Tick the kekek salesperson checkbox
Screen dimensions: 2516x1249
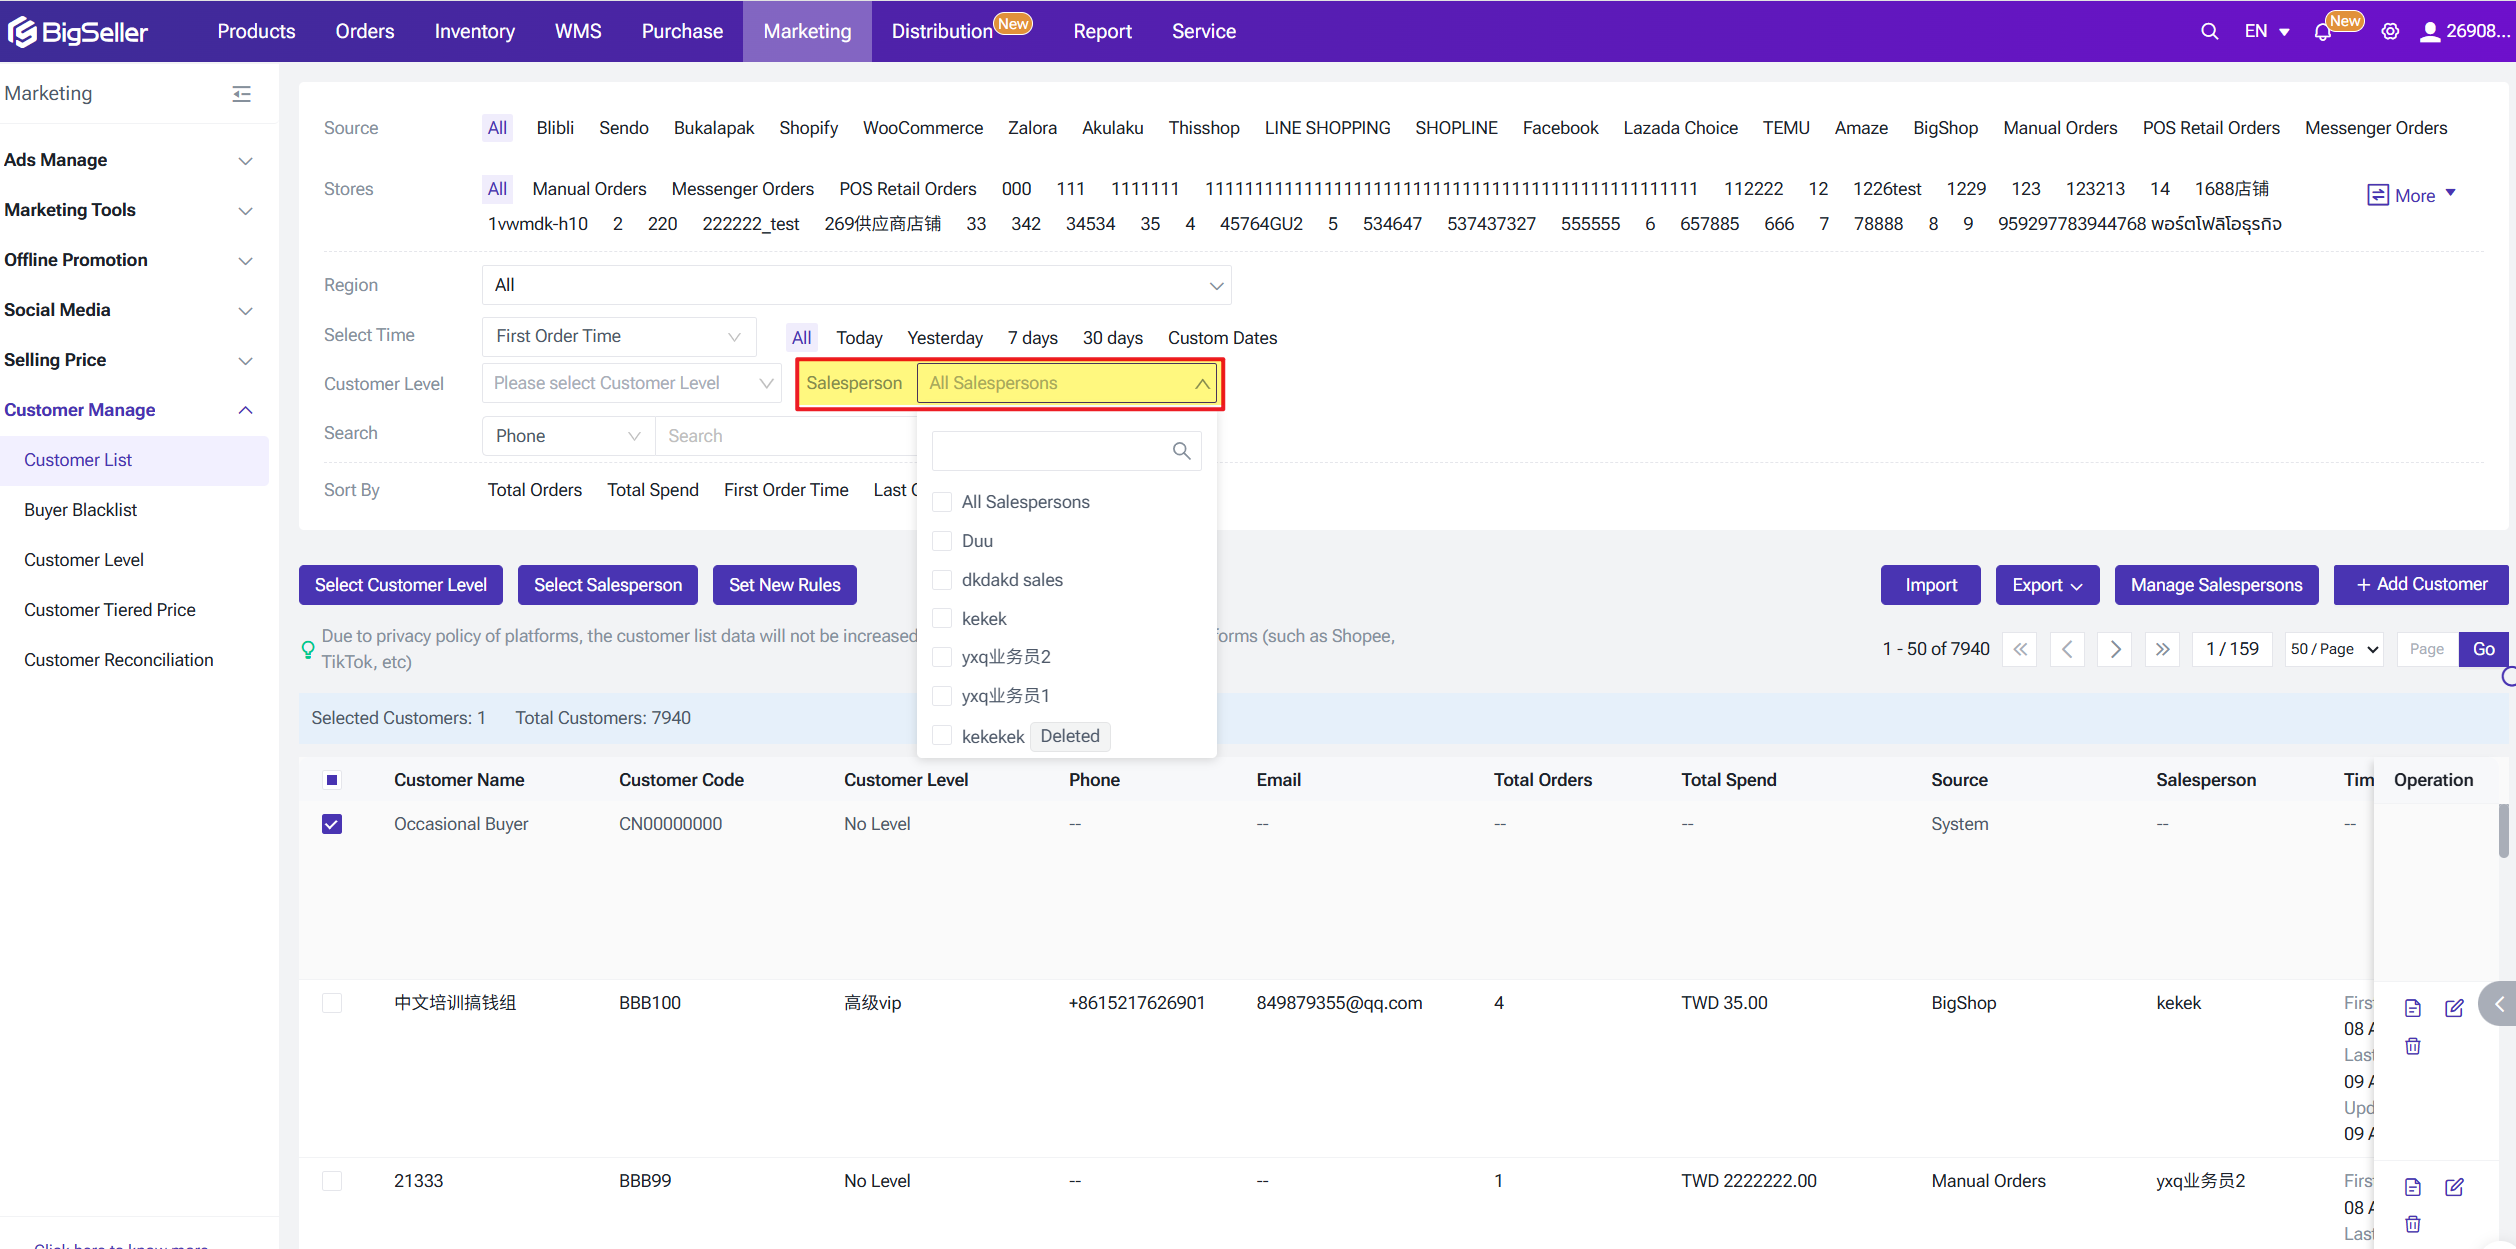[x=941, y=619]
